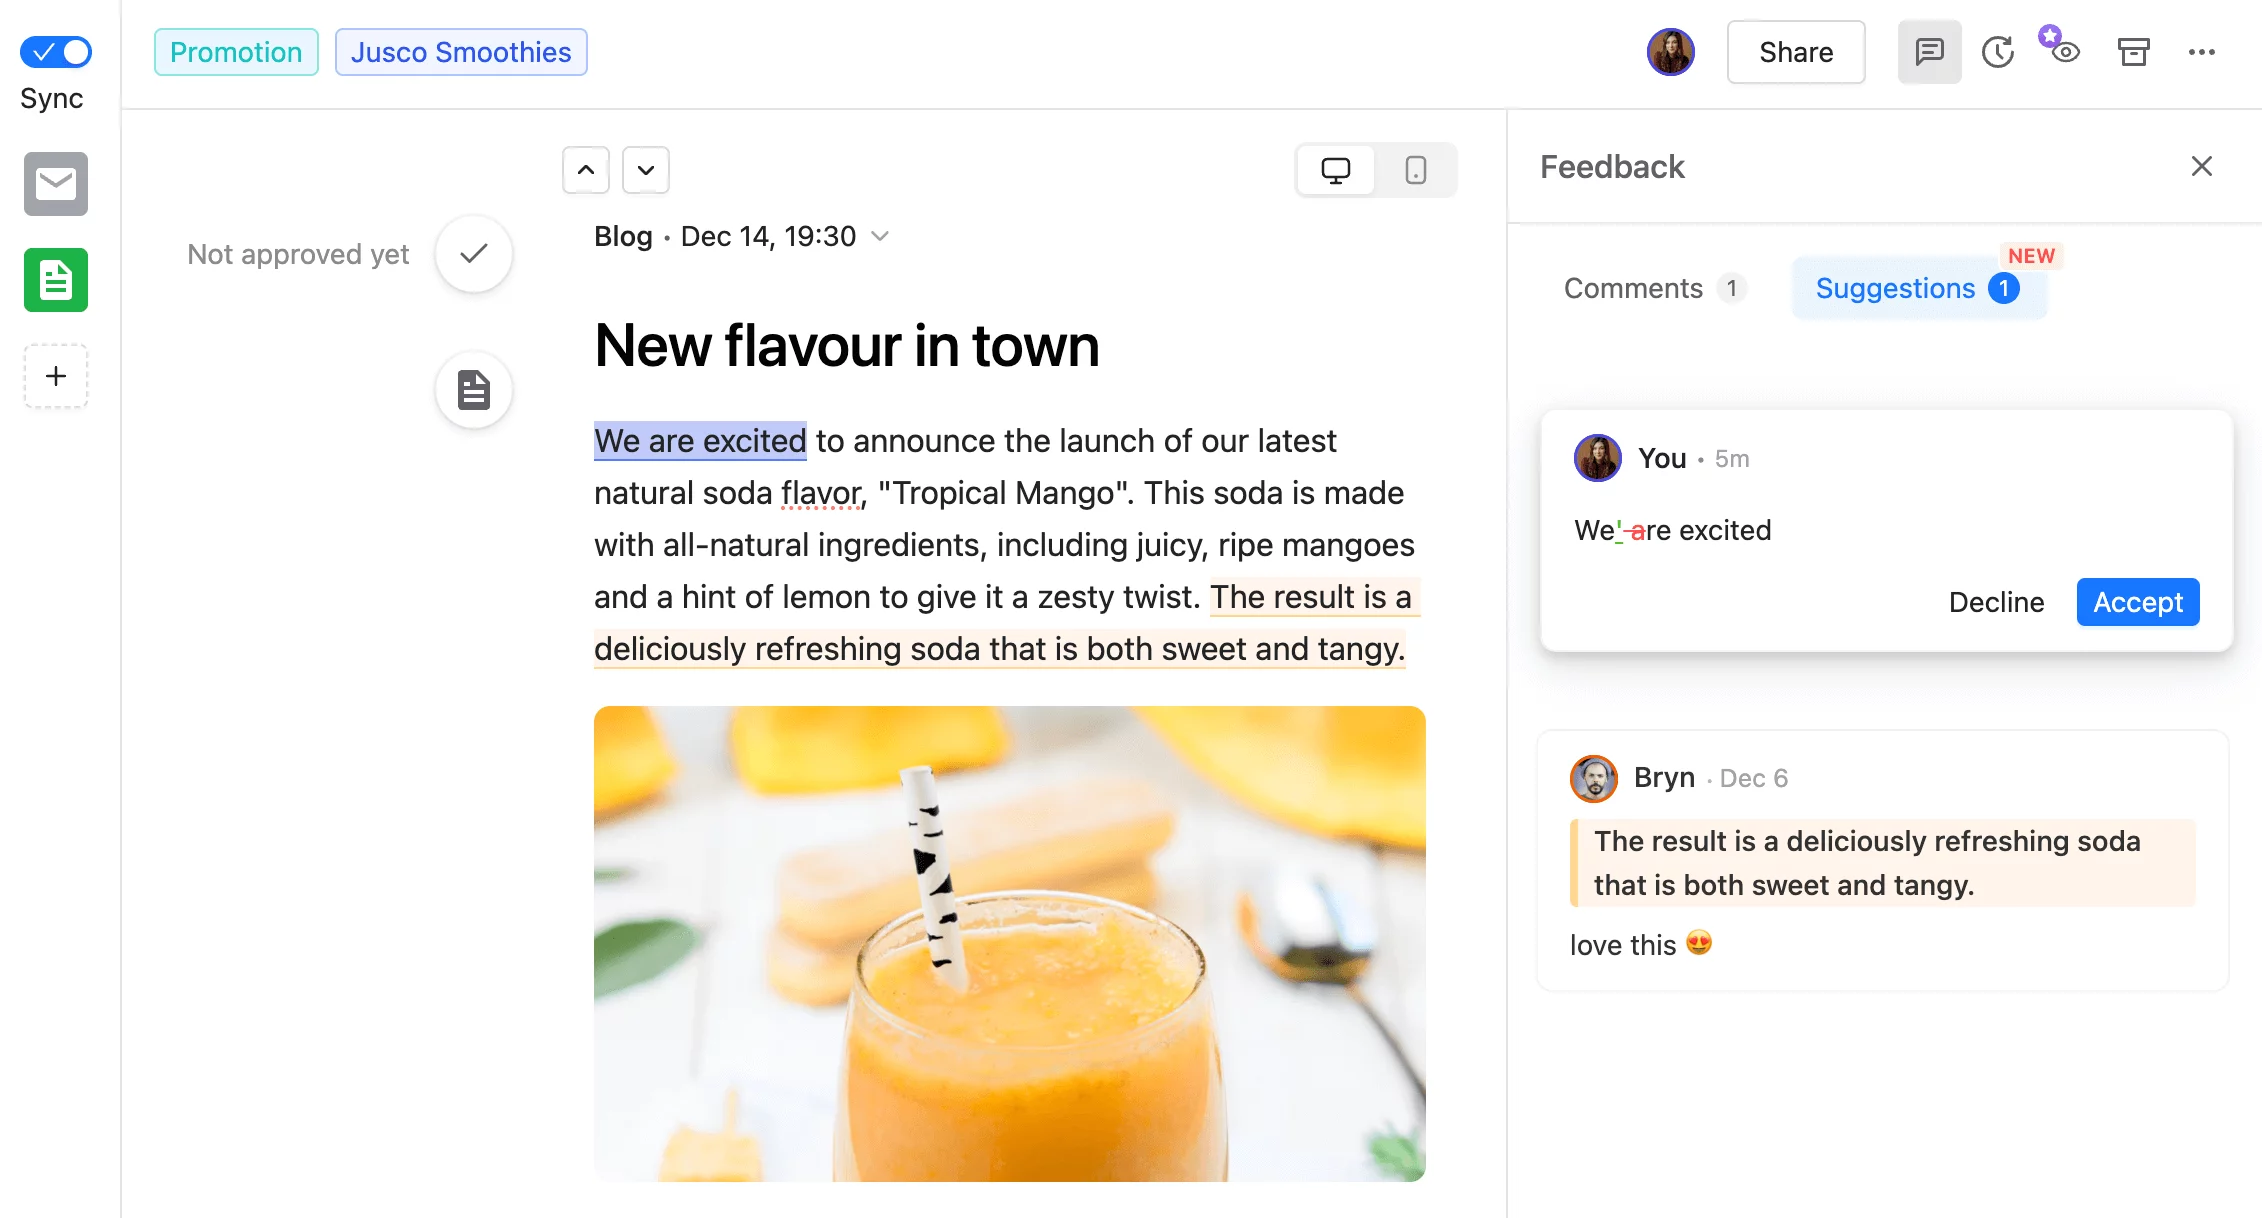Expand the scroll down chevron

pos(645,168)
